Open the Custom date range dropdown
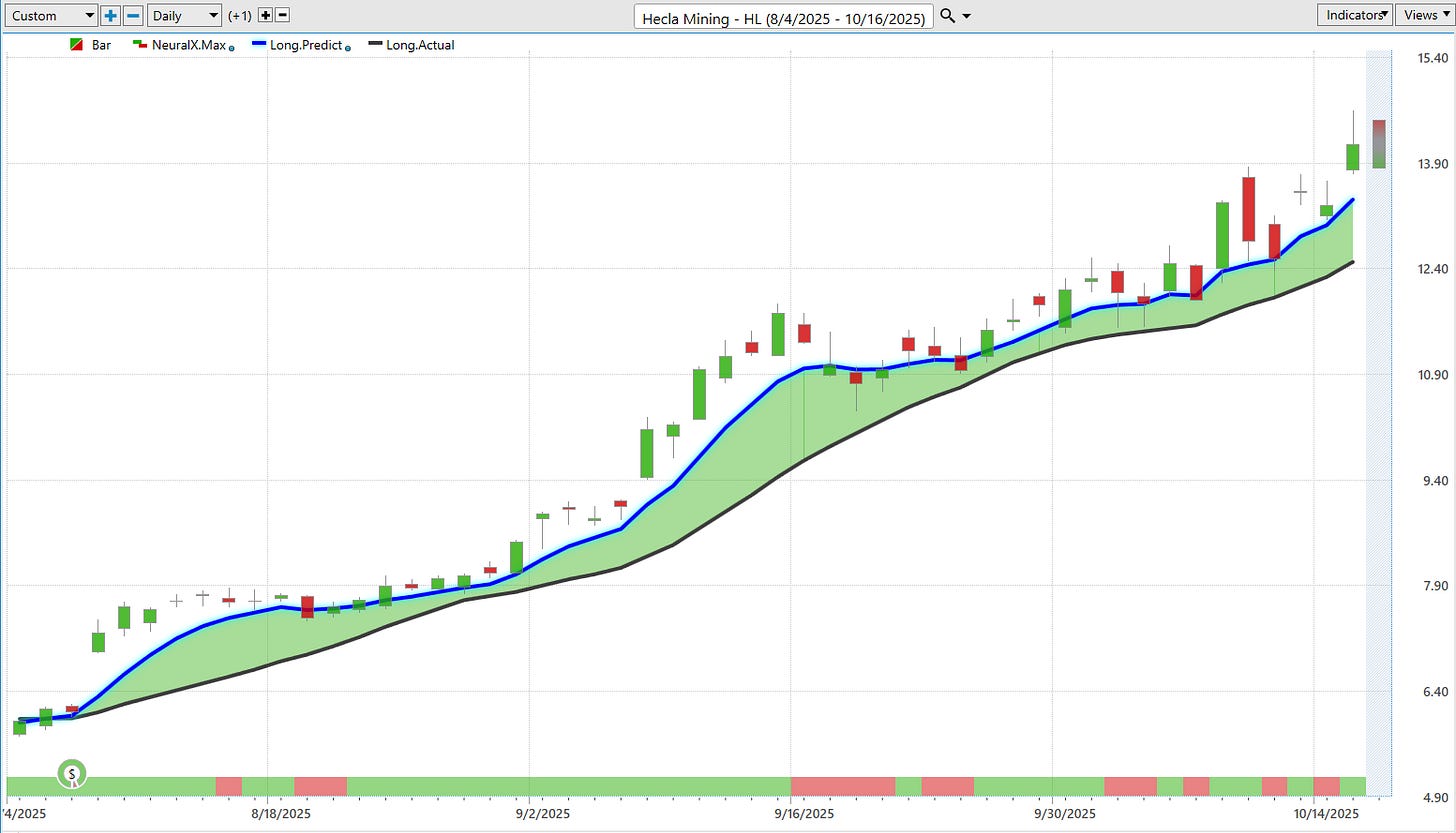Image resolution: width=1456 pixels, height=833 pixels. (x=50, y=16)
